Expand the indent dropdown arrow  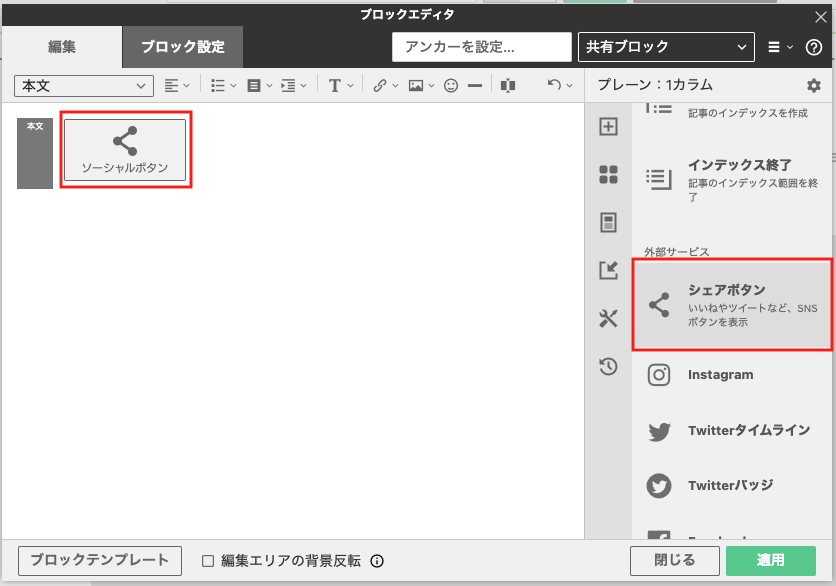tap(303, 85)
